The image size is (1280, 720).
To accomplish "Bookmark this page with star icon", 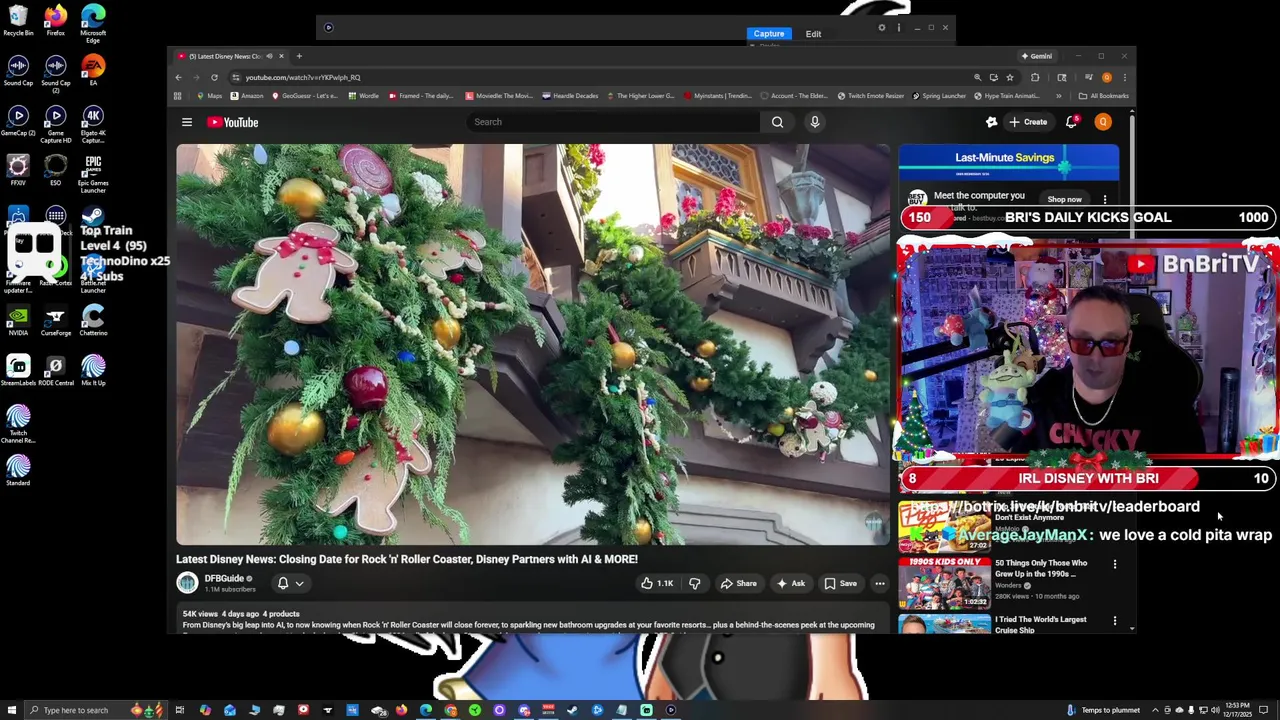I will [x=1010, y=77].
